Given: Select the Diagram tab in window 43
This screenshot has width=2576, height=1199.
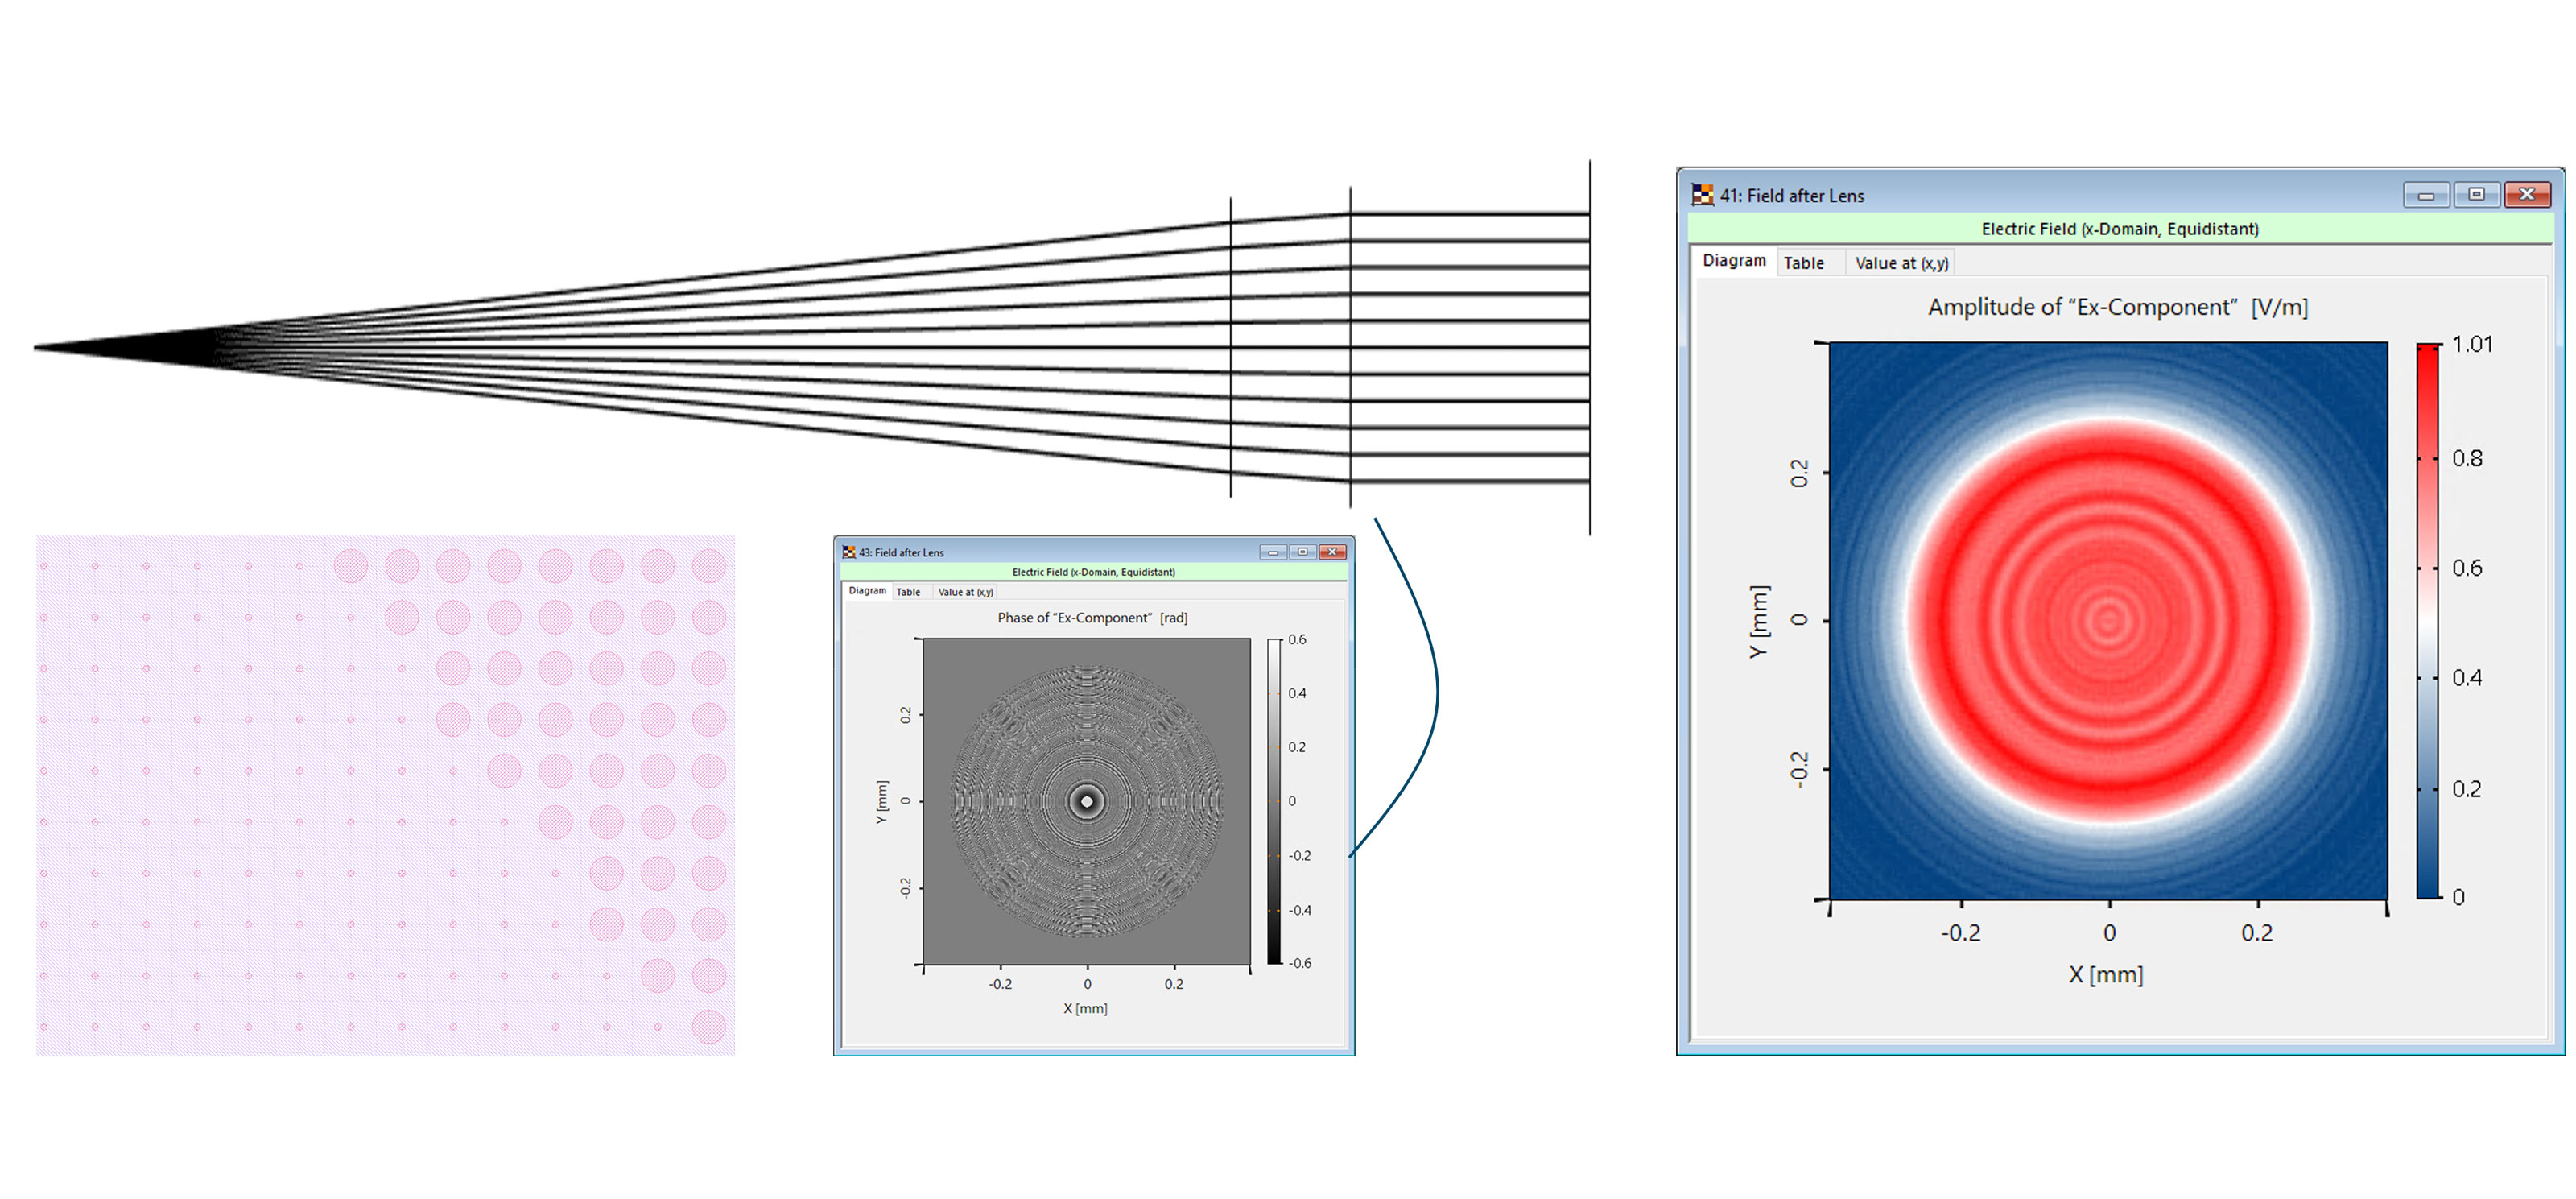Looking at the screenshot, I should [x=867, y=591].
